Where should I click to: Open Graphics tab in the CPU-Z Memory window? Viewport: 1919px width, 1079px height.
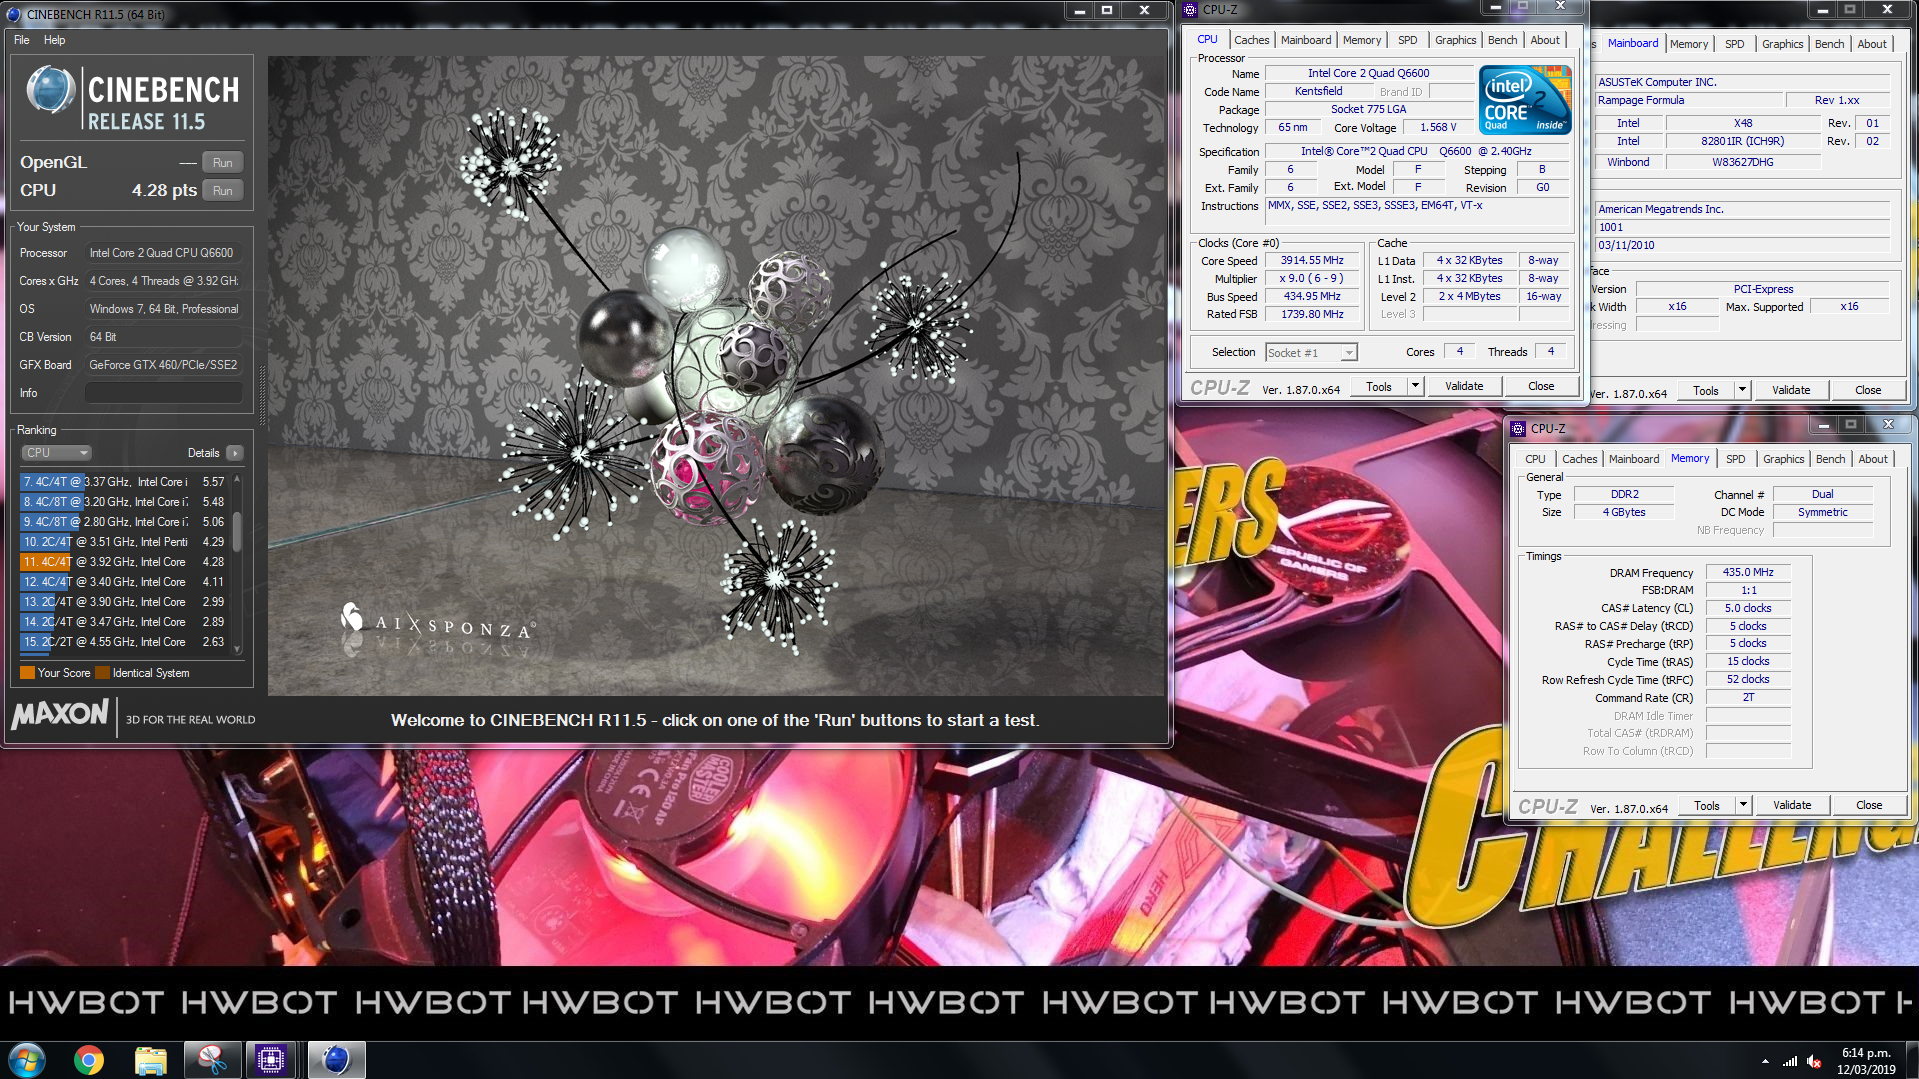click(1783, 459)
